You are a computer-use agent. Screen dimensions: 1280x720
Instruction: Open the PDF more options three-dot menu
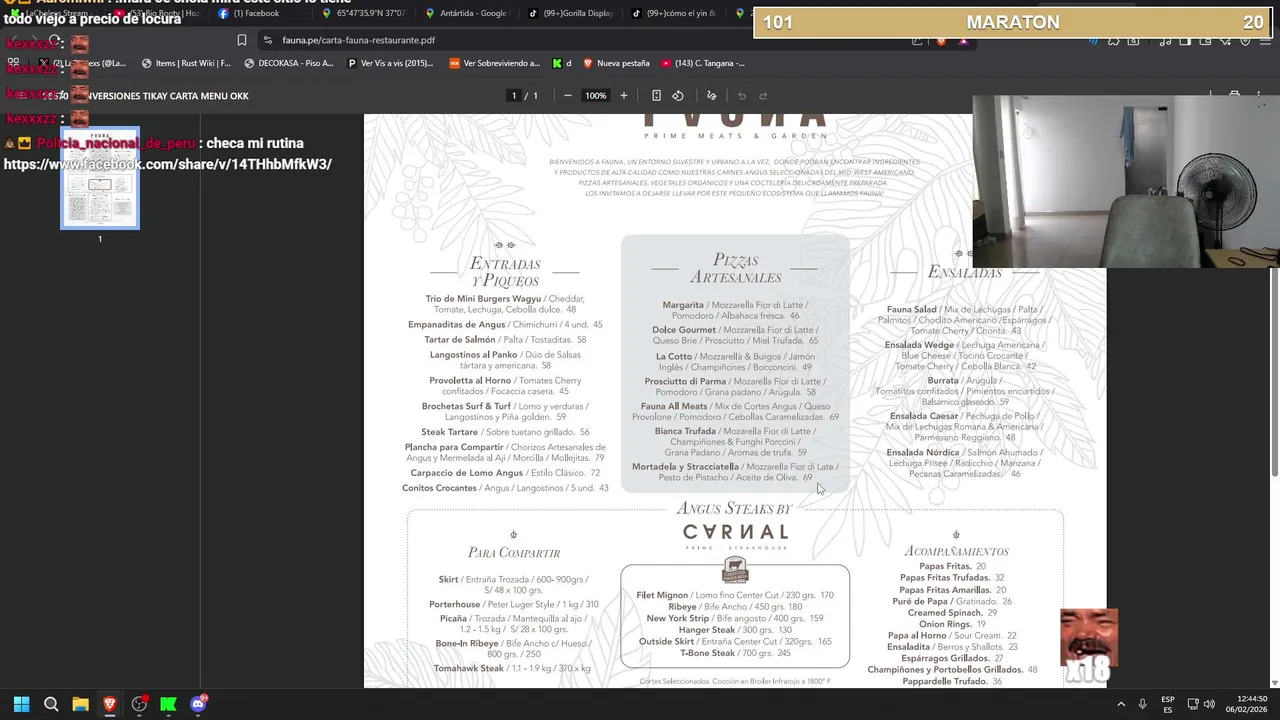point(1257,94)
